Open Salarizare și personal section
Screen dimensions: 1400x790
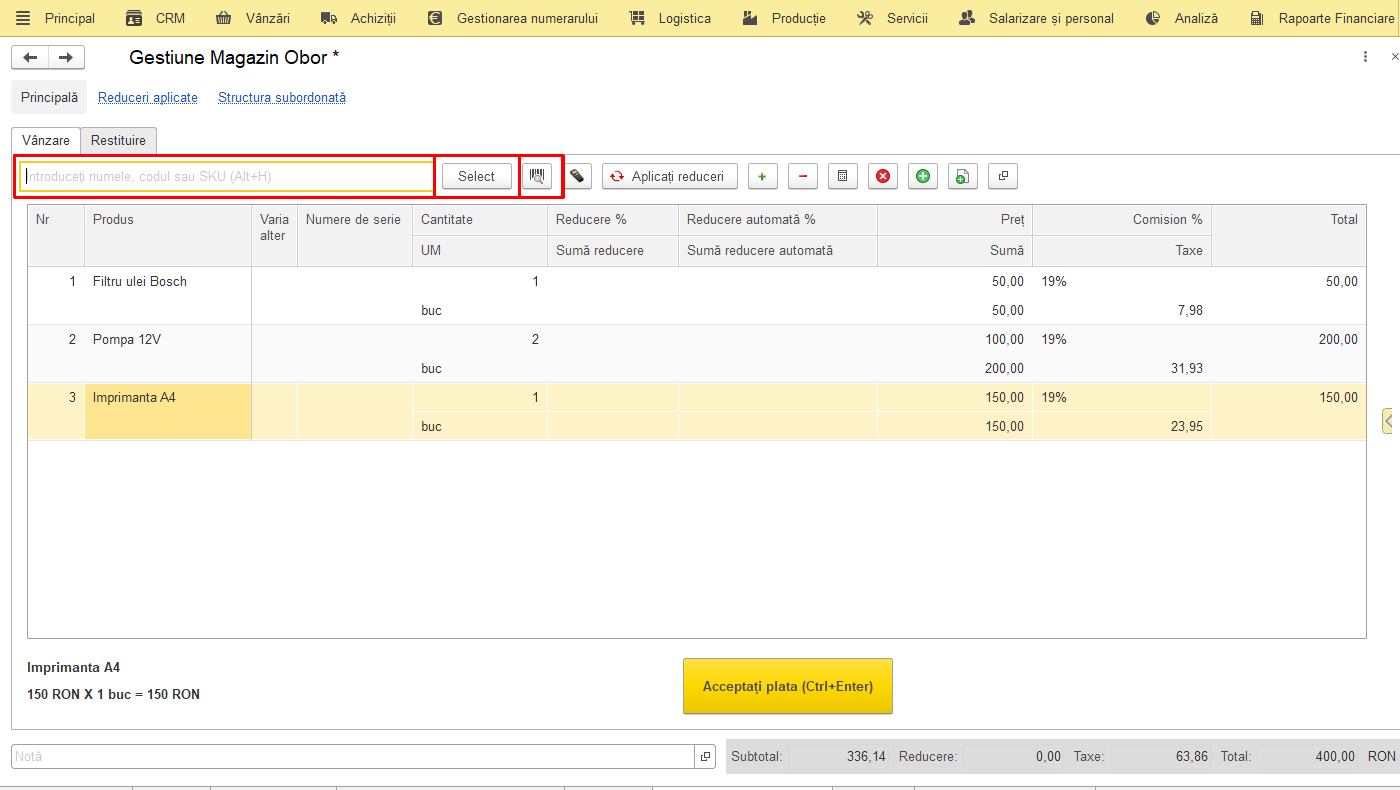pyautogui.click(x=1036, y=18)
